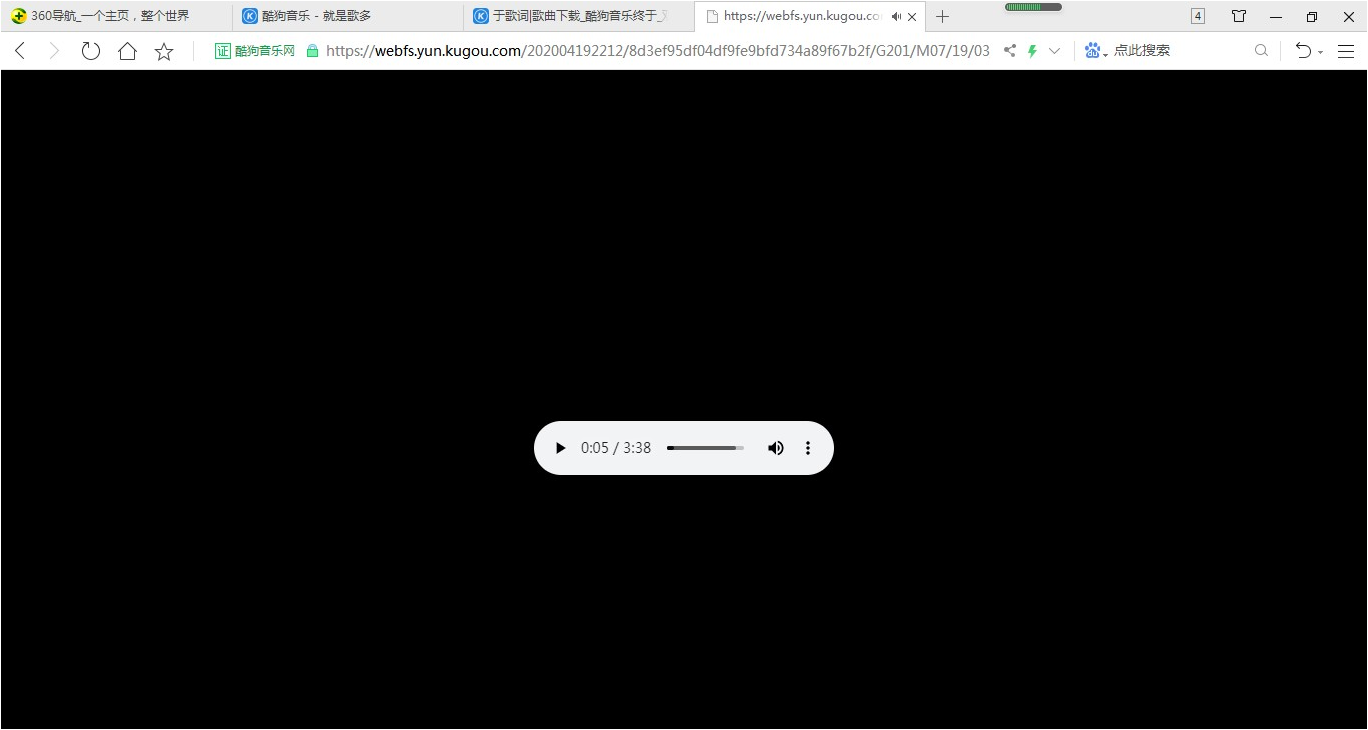Viewport: 1368px width, 730px height.
Task: Open the browser hamburger main menu
Action: 1346,51
